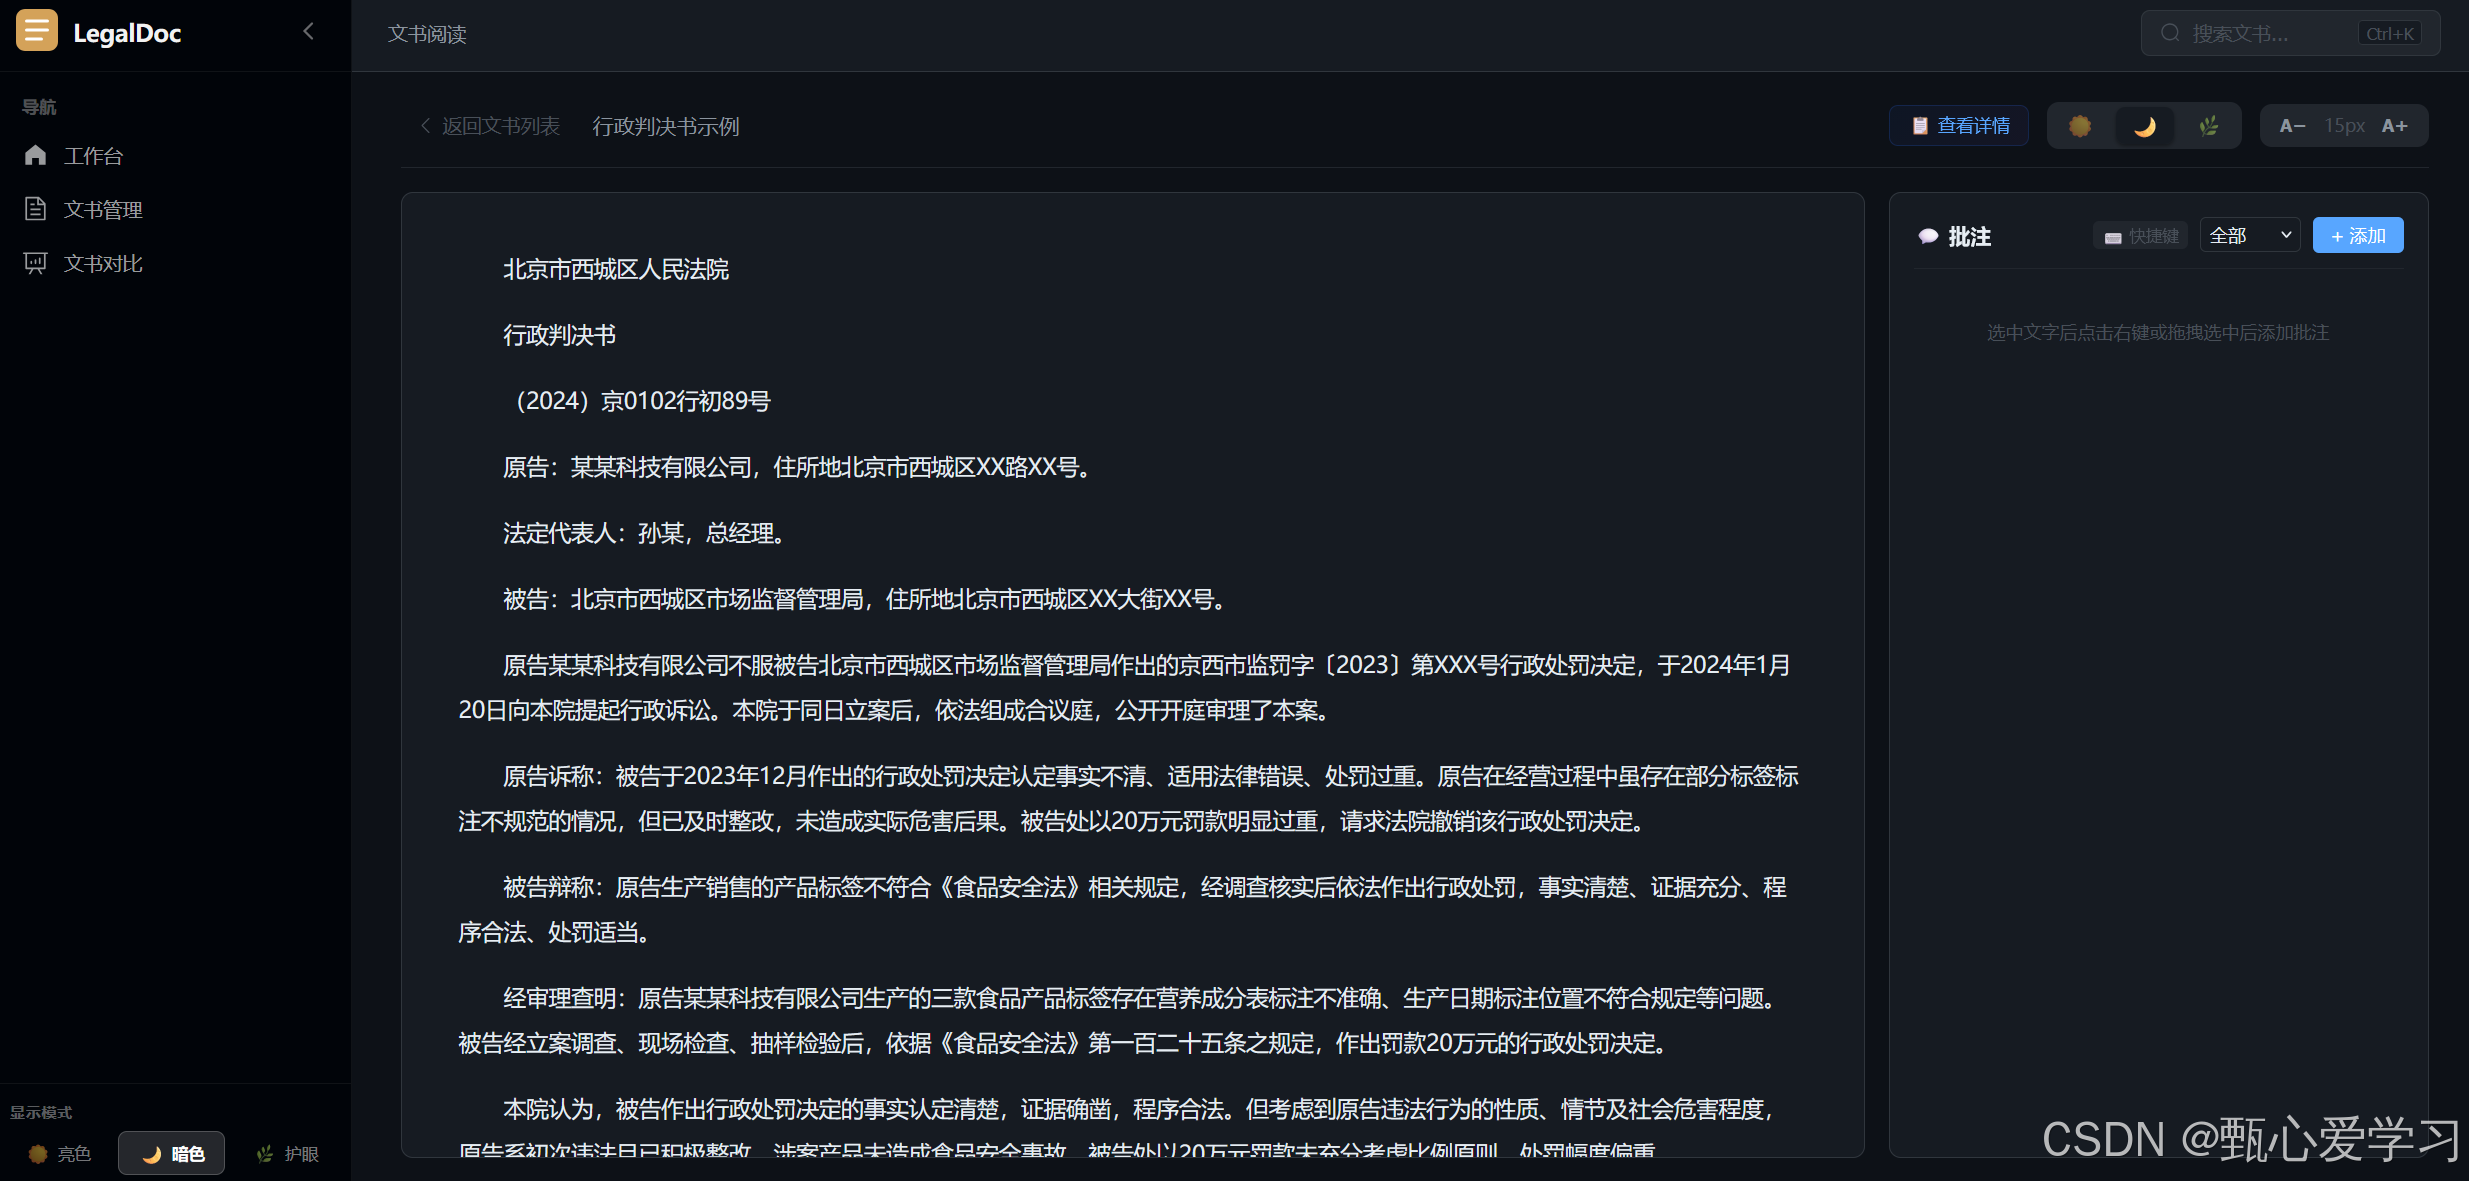Increase font size with A+ button
2469x1181 pixels.
click(2394, 126)
